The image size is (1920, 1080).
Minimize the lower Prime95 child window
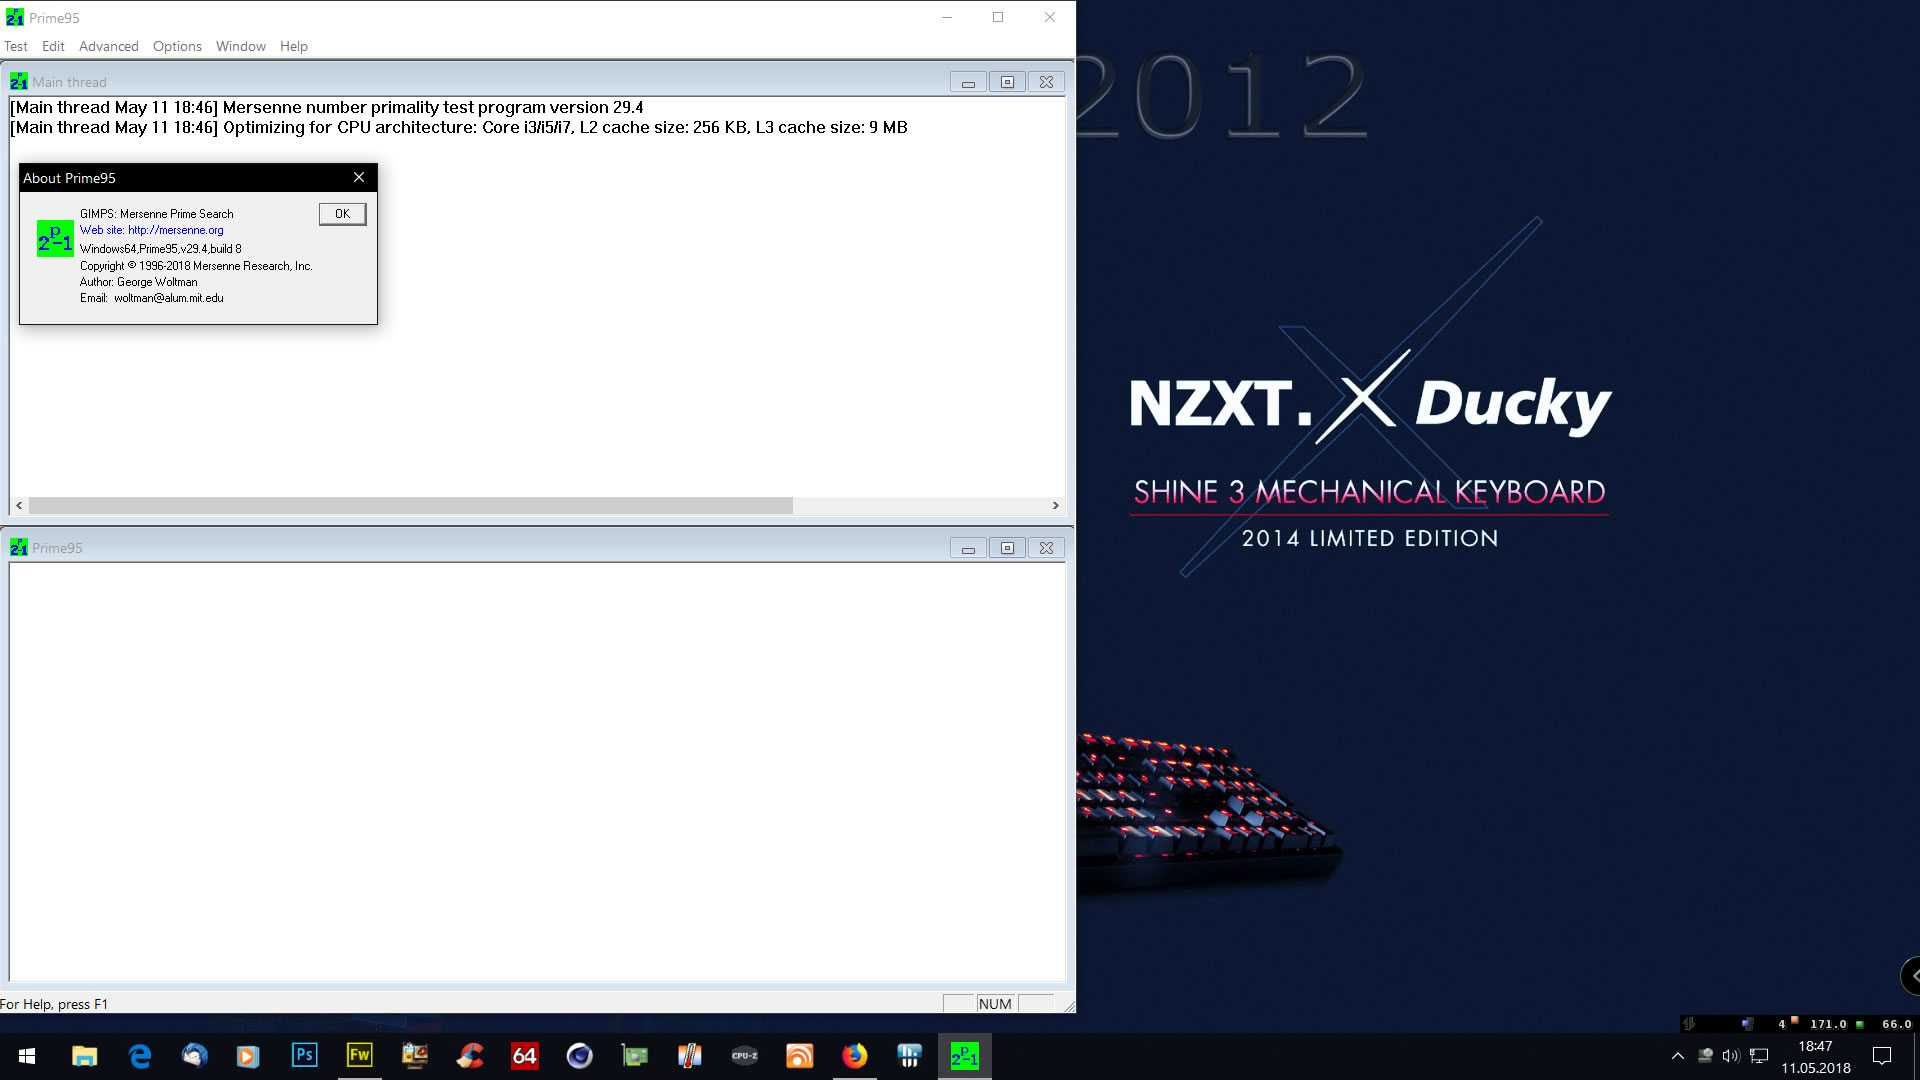[x=968, y=548]
